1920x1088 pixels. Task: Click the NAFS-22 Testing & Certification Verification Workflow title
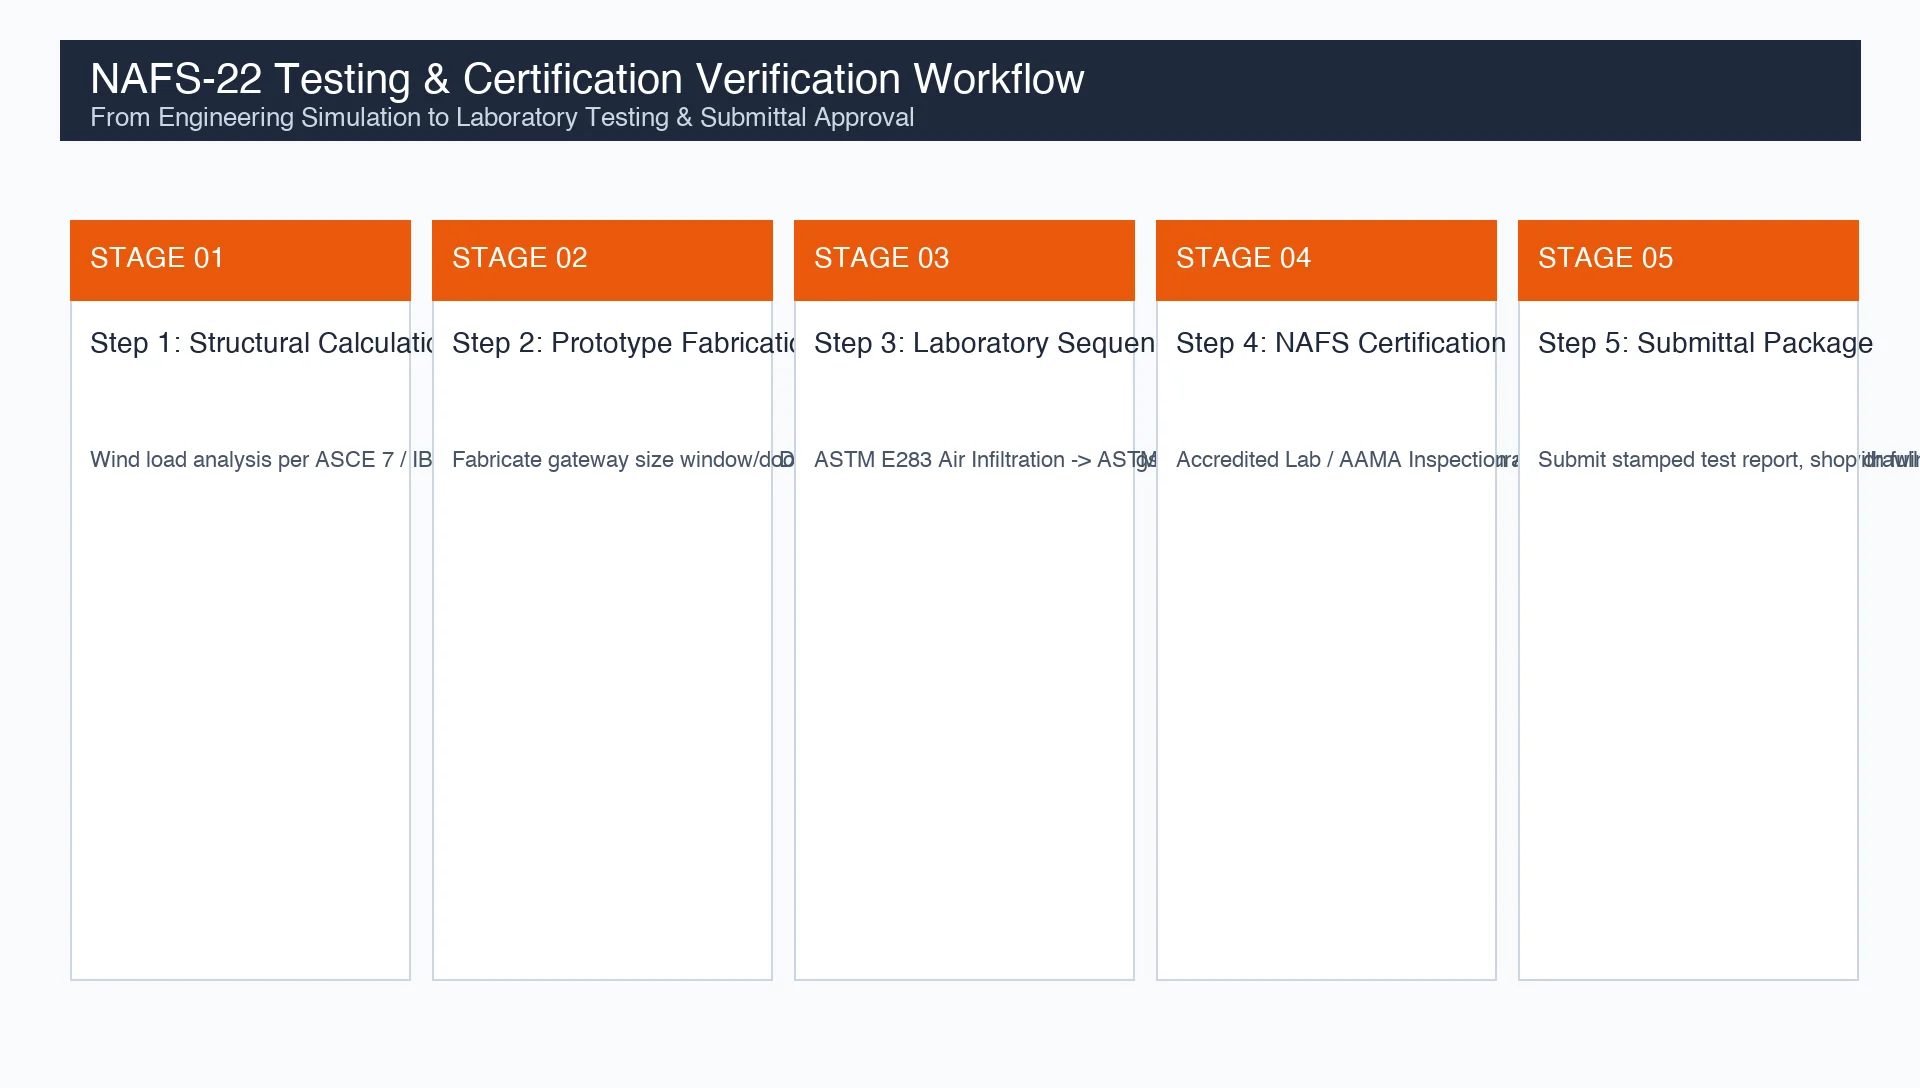point(587,79)
